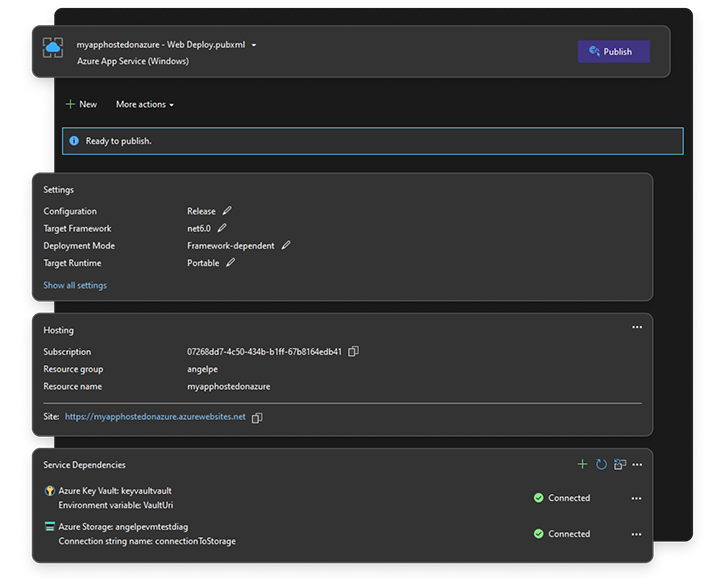Click the Subscription label
Image resolution: width=725 pixels, height=583 pixels.
67,352
